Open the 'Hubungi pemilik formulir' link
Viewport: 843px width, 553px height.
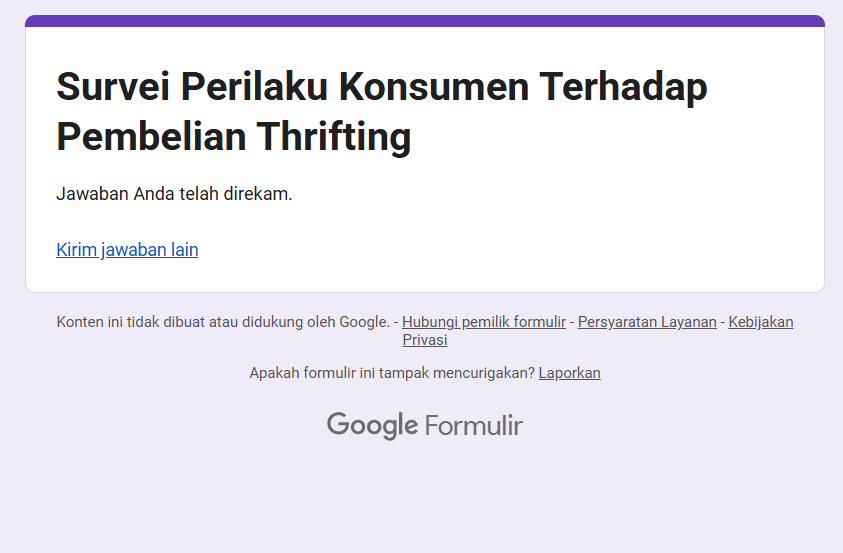[484, 322]
